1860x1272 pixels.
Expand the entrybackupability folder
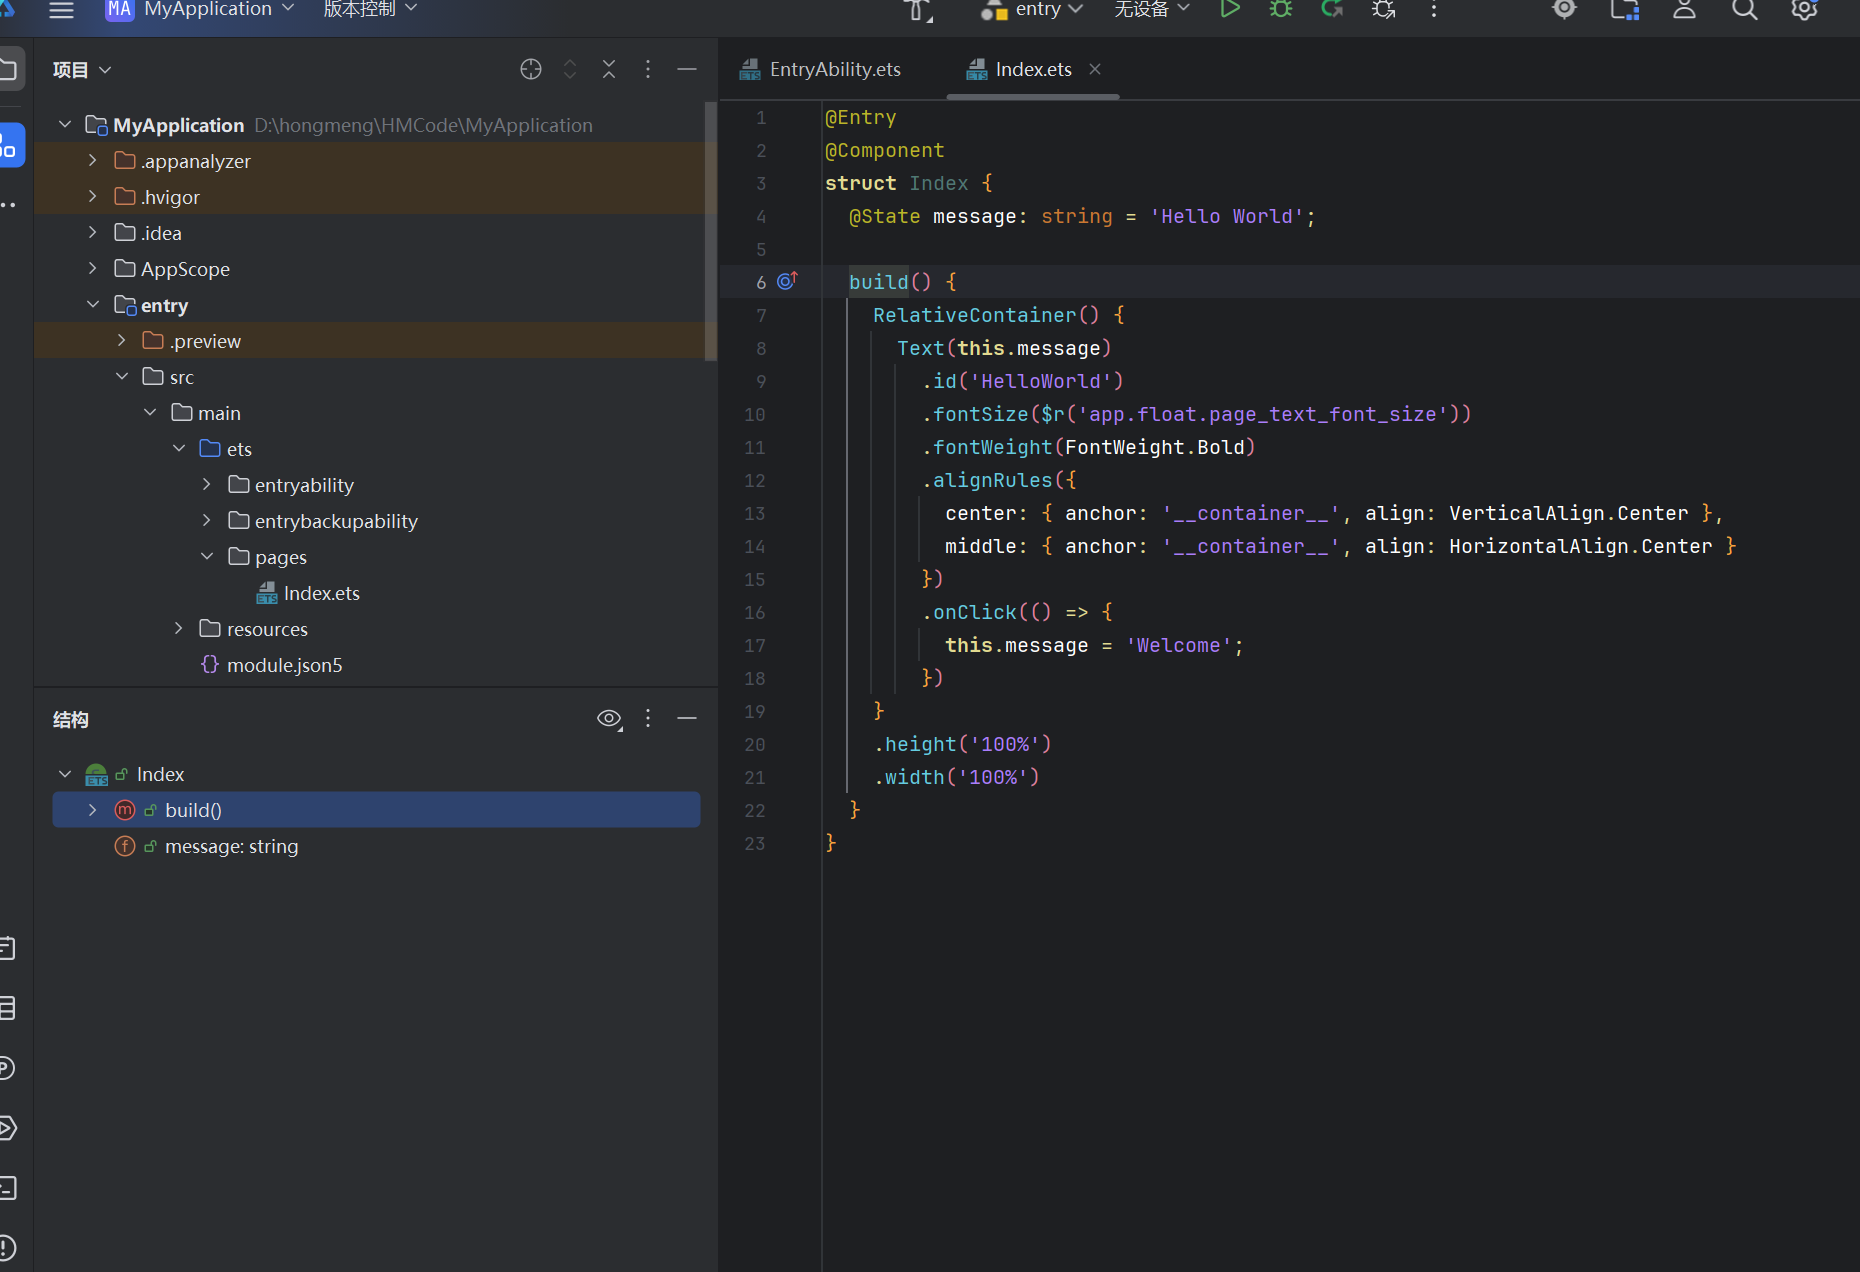[x=207, y=520]
